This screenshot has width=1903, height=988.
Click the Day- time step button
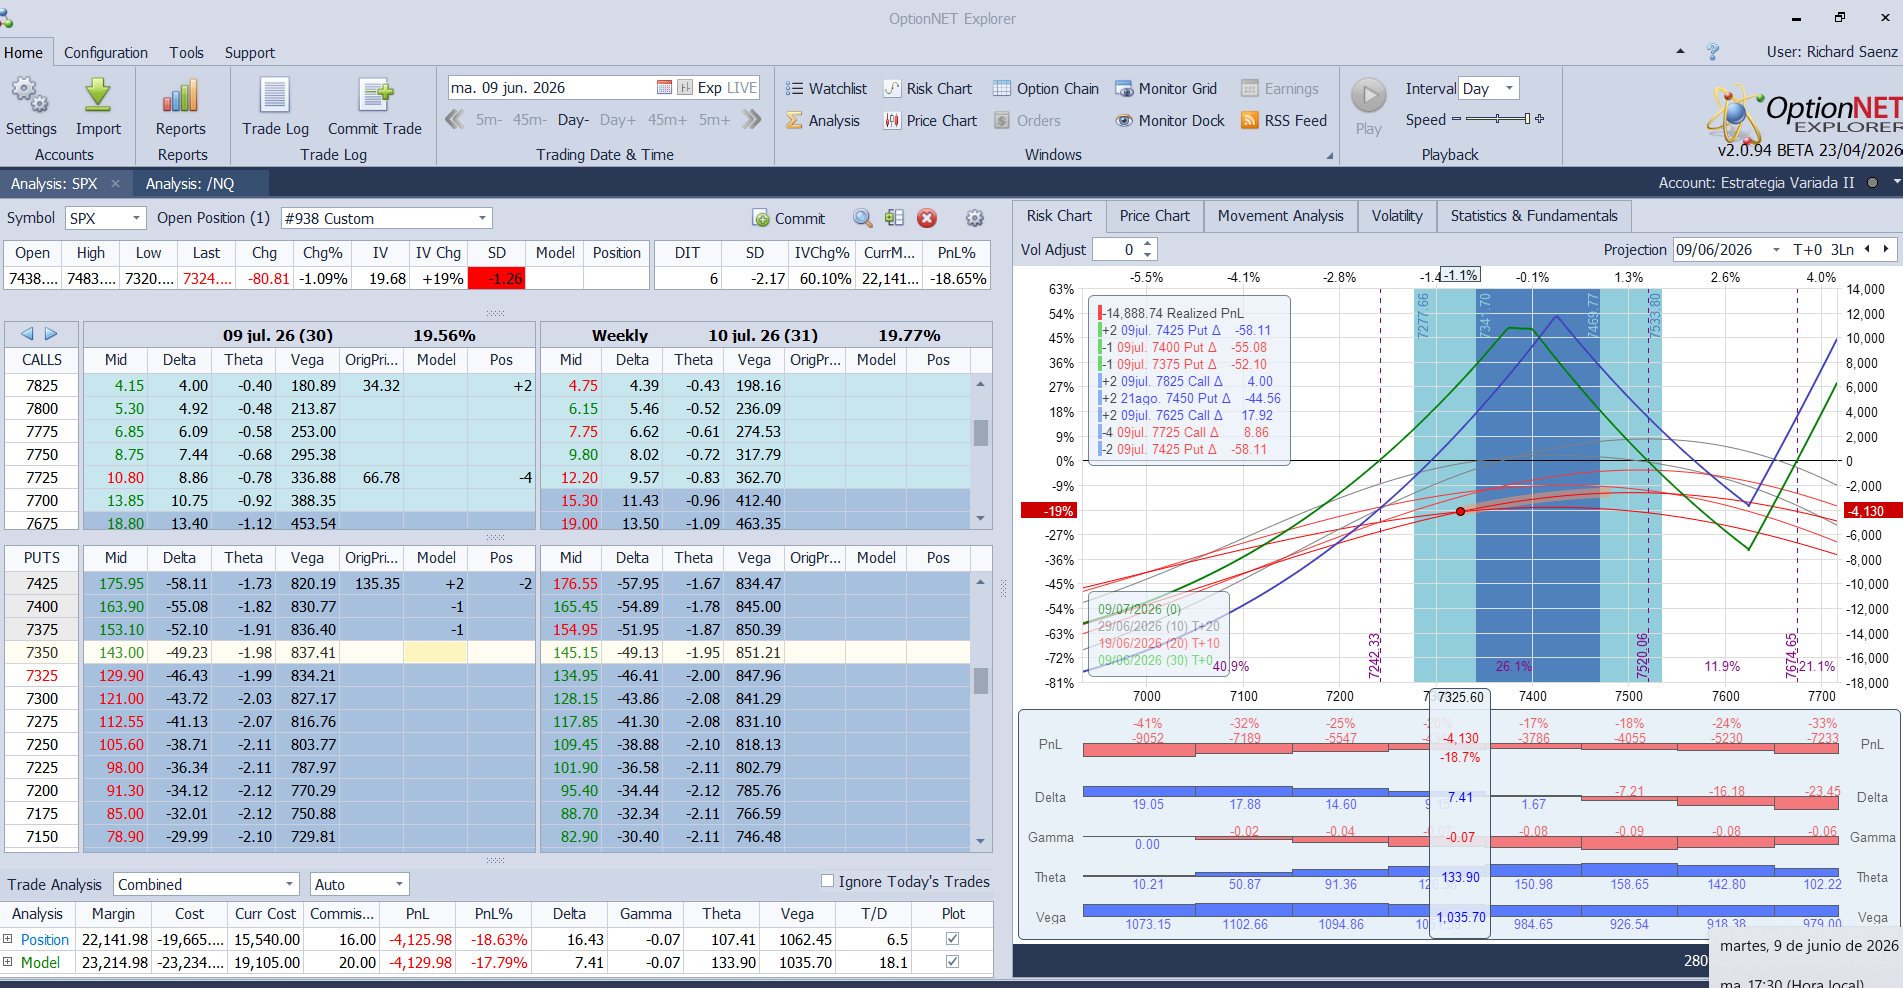573,120
